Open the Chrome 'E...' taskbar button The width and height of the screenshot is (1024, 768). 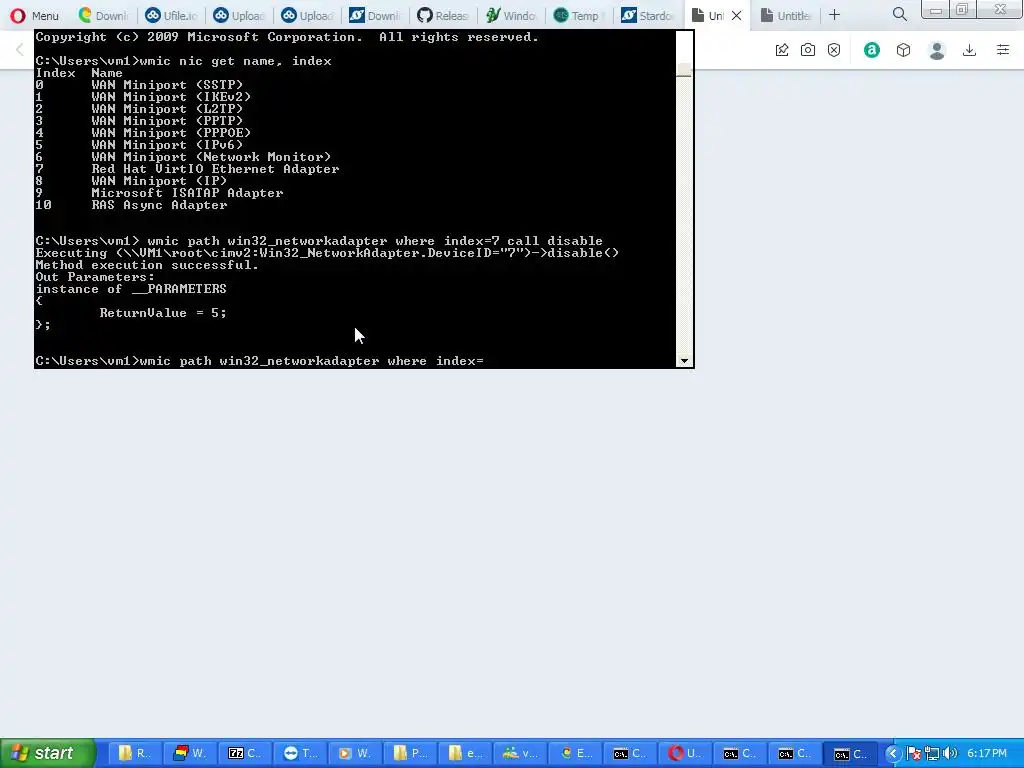click(x=574, y=753)
